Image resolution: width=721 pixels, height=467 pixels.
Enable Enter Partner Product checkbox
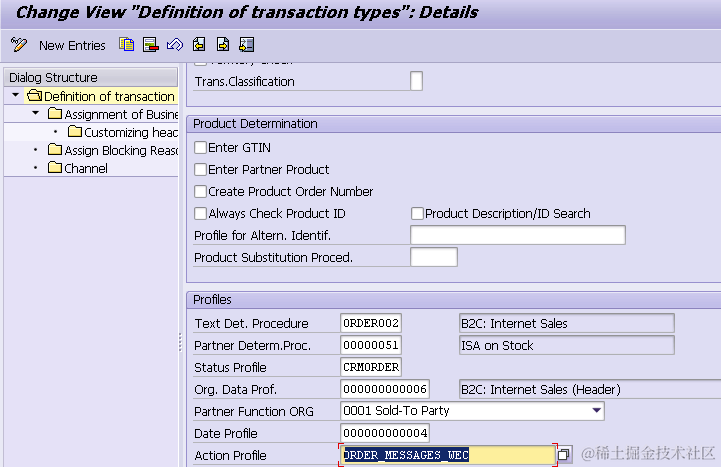tap(200, 170)
